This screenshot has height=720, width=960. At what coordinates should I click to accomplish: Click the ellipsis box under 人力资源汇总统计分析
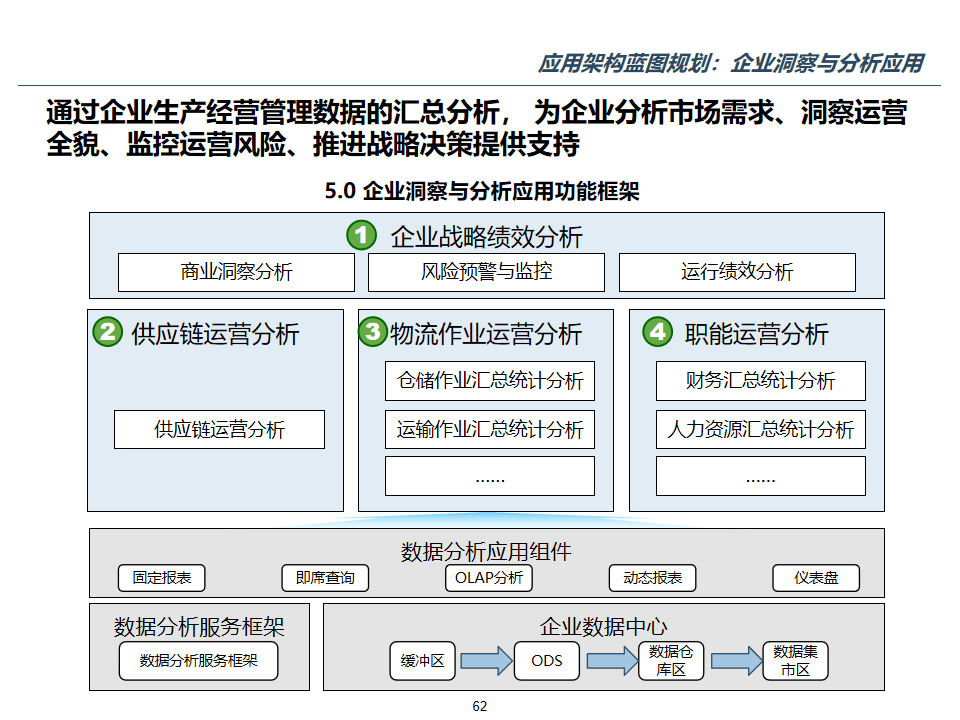point(760,476)
